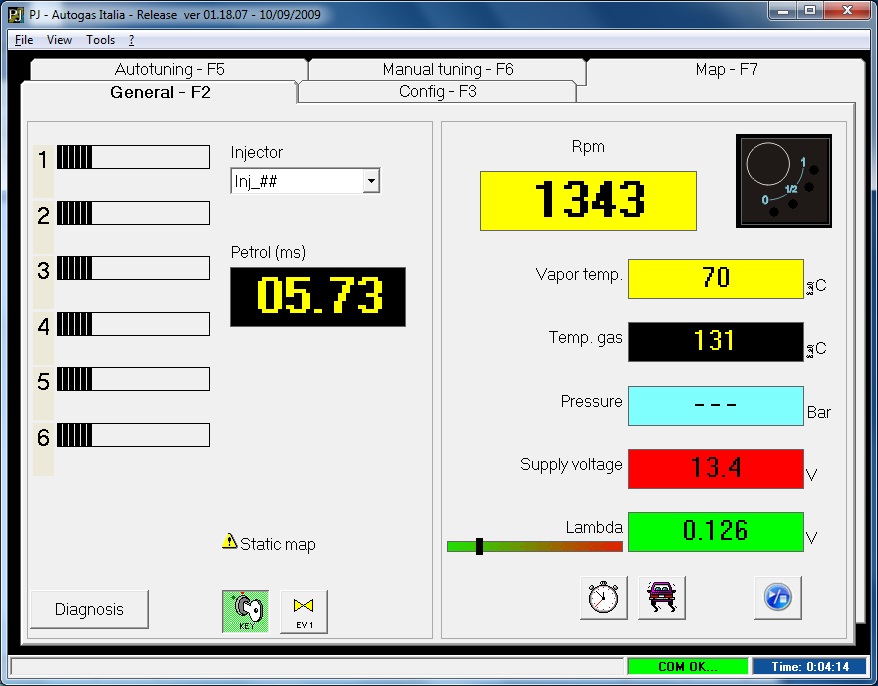The width and height of the screenshot is (878, 686).
Task: Click the purple car icon button
Action: (x=661, y=598)
